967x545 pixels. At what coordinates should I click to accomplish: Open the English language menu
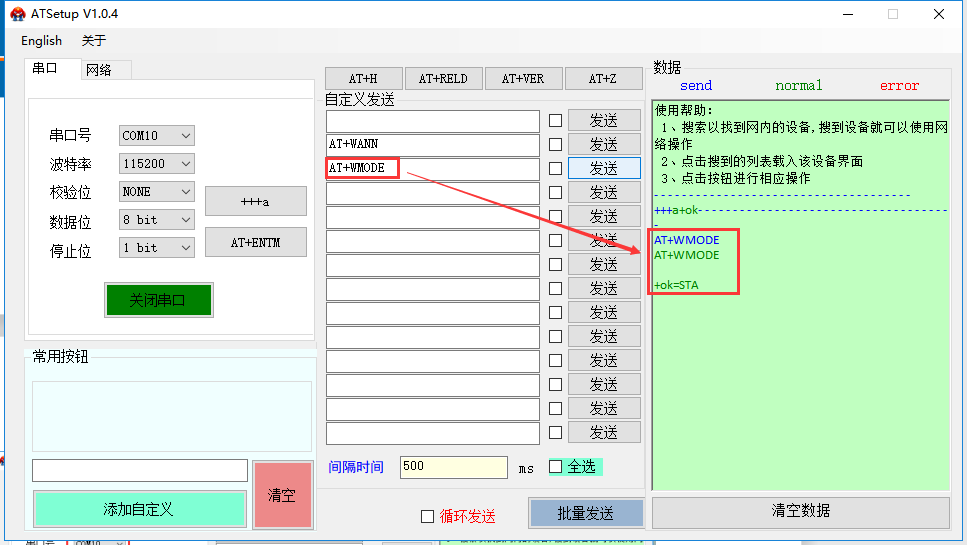coord(41,41)
